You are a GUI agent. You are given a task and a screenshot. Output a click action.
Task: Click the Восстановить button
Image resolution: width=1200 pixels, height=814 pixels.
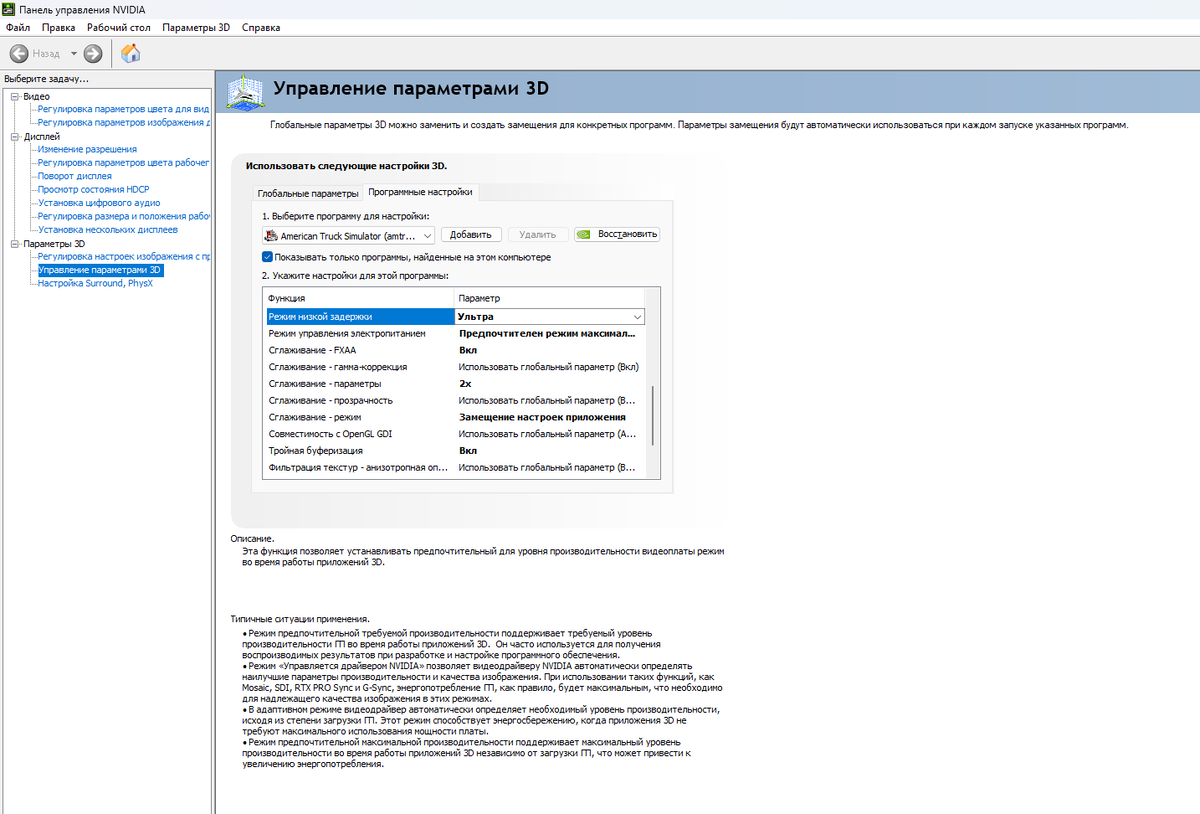click(617, 234)
